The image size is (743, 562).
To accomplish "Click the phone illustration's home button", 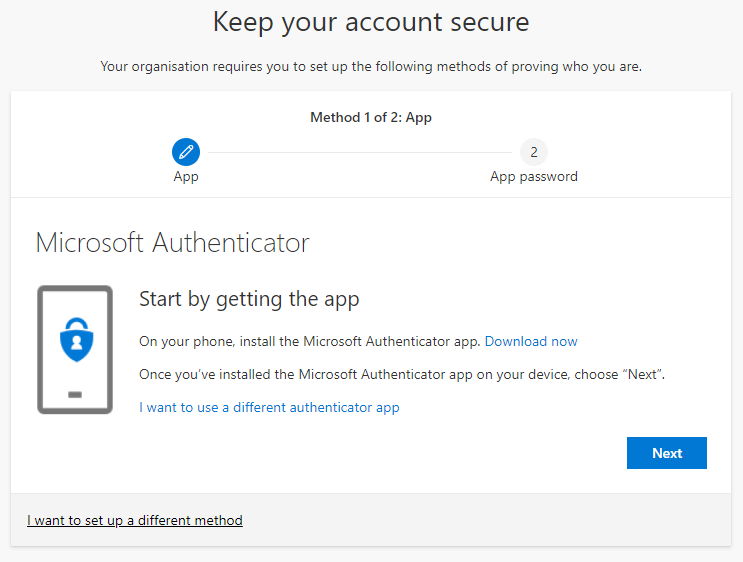I will click(x=75, y=395).
